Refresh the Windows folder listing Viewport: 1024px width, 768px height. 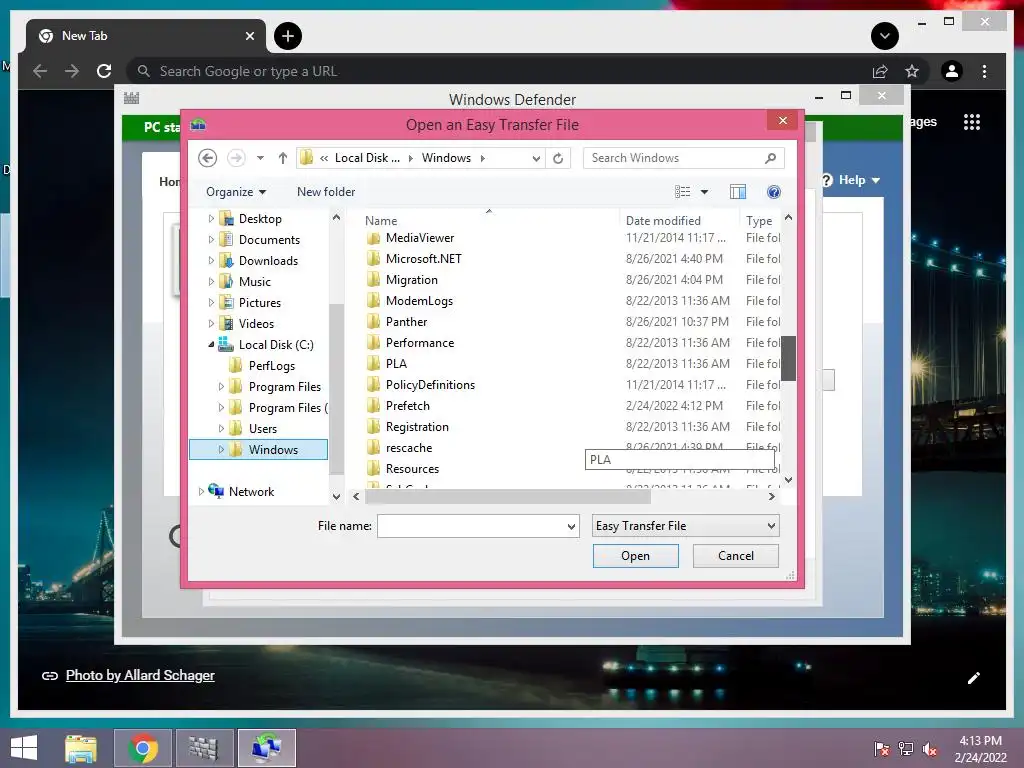click(558, 158)
